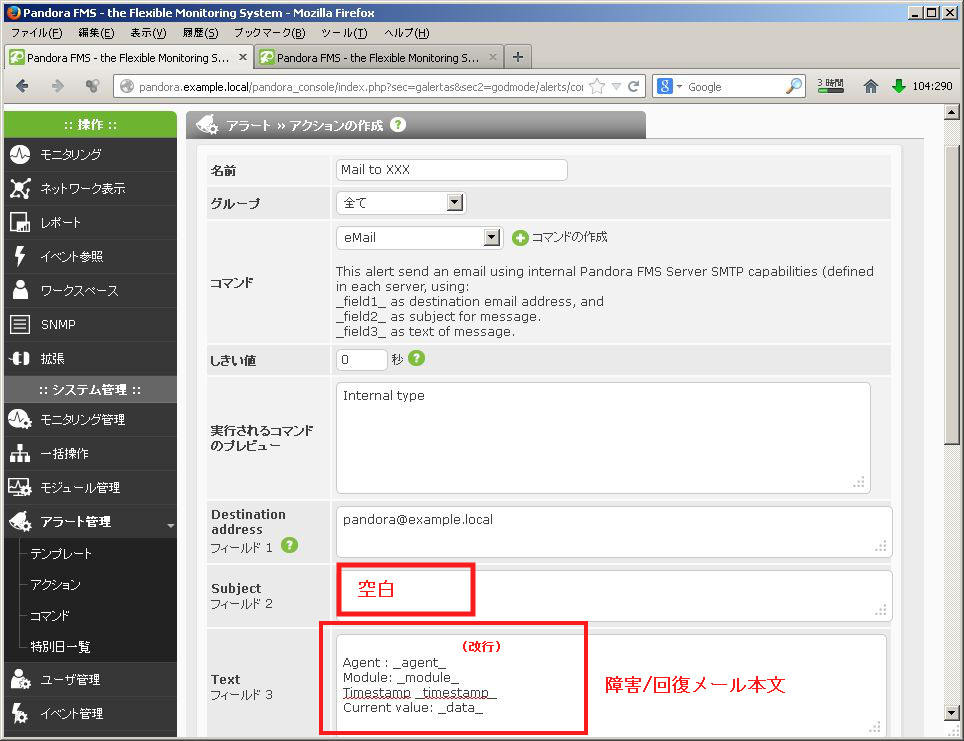Image resolution: width=964 pixels, height=741 pixels.
Task: Show help for the しきい値 field
Action: tap(416, 358)
